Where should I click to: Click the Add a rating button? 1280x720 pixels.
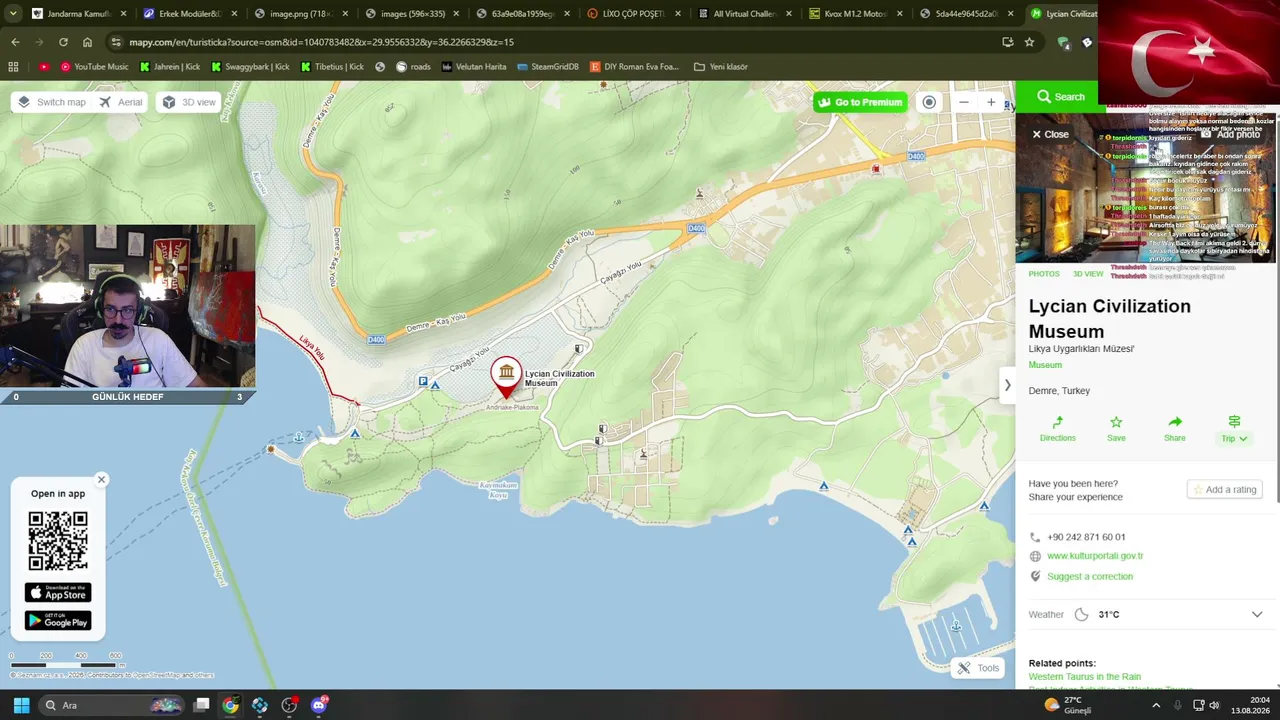[1225, 490]
